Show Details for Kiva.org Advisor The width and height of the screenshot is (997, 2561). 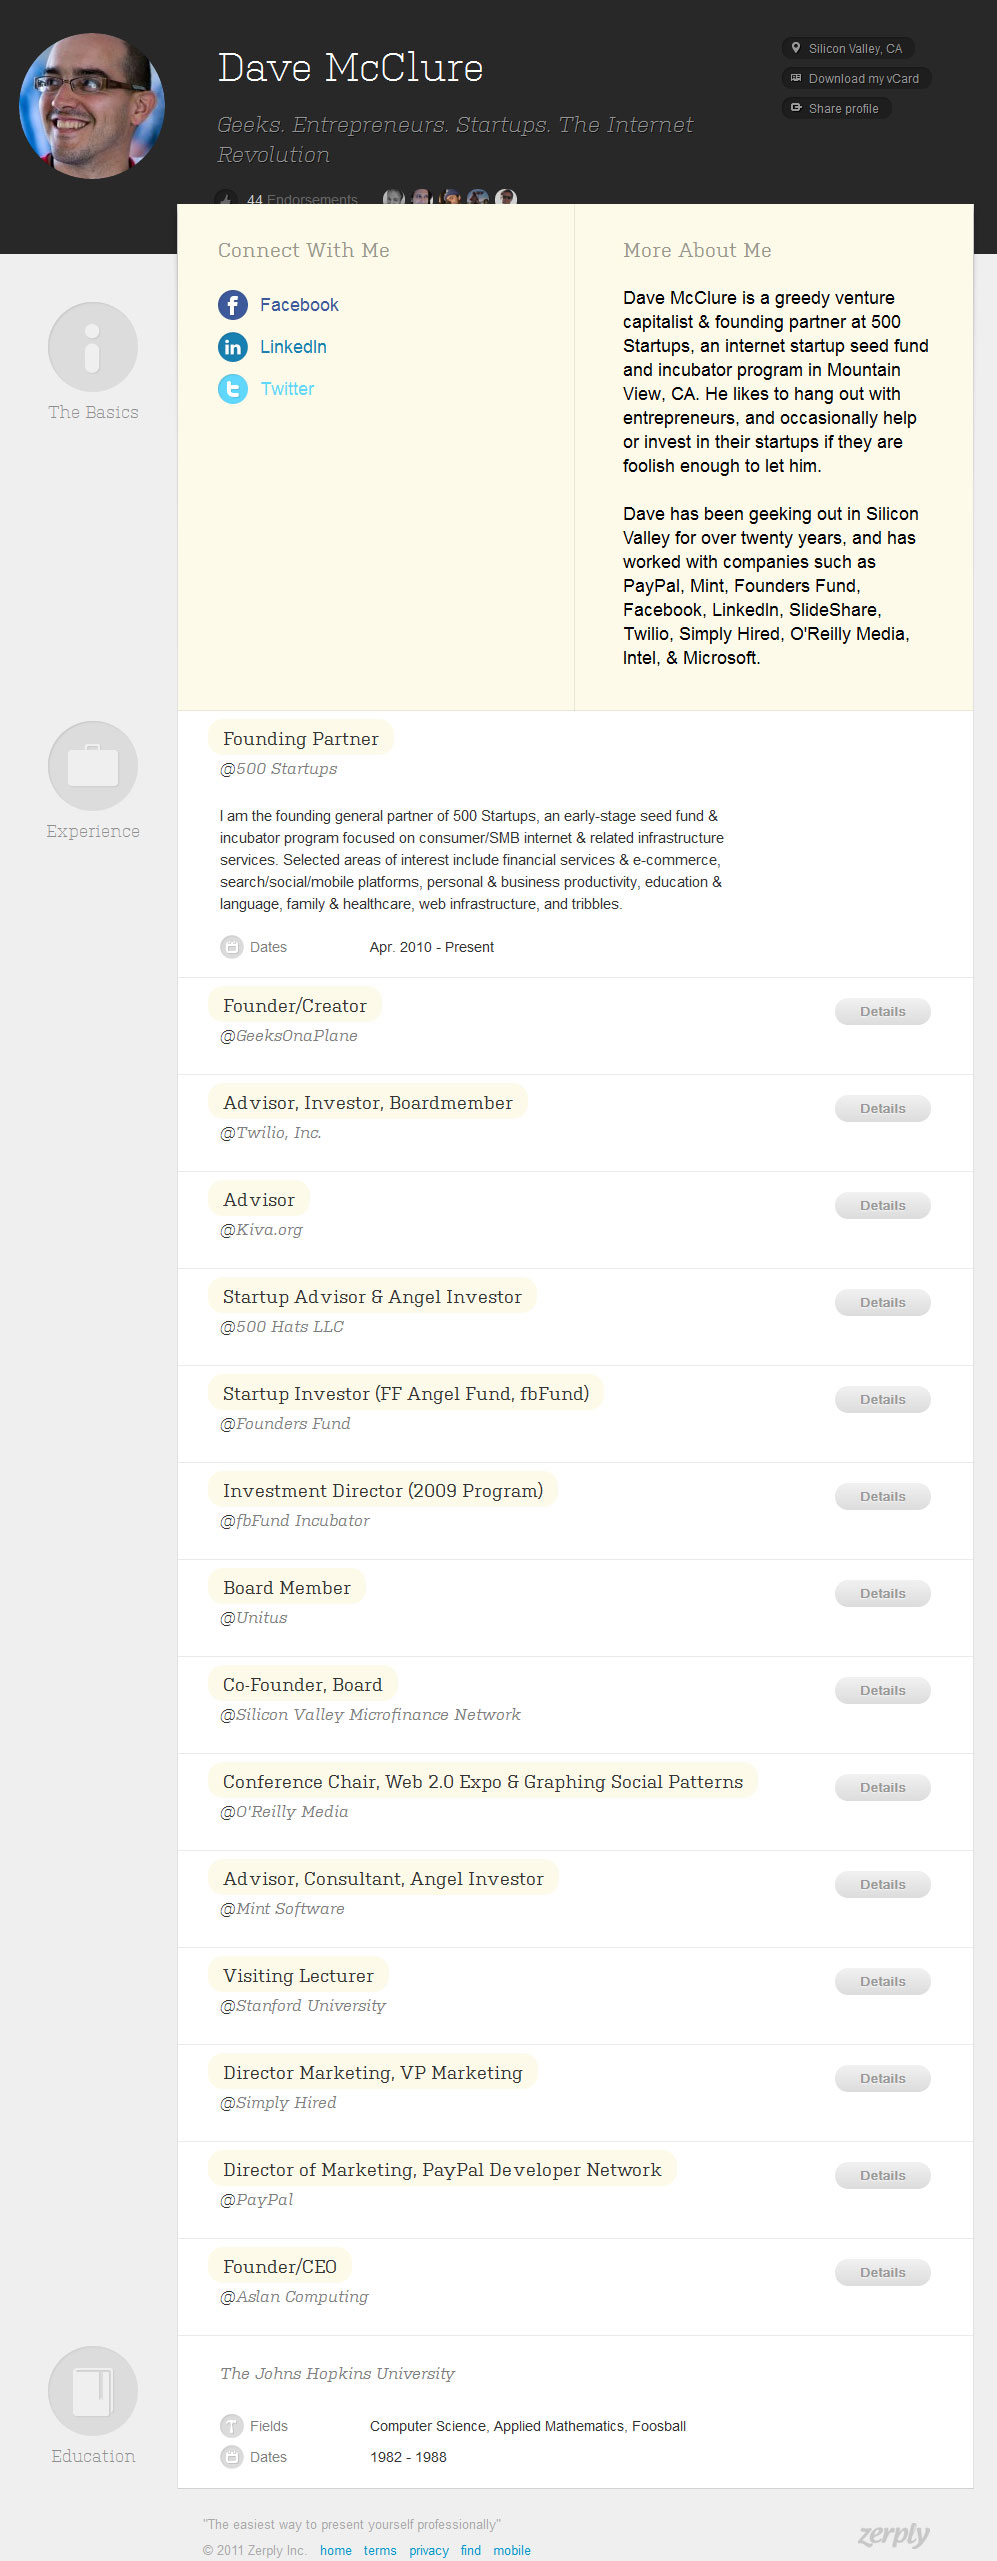pyautogui.click(x=882, y=1206)
